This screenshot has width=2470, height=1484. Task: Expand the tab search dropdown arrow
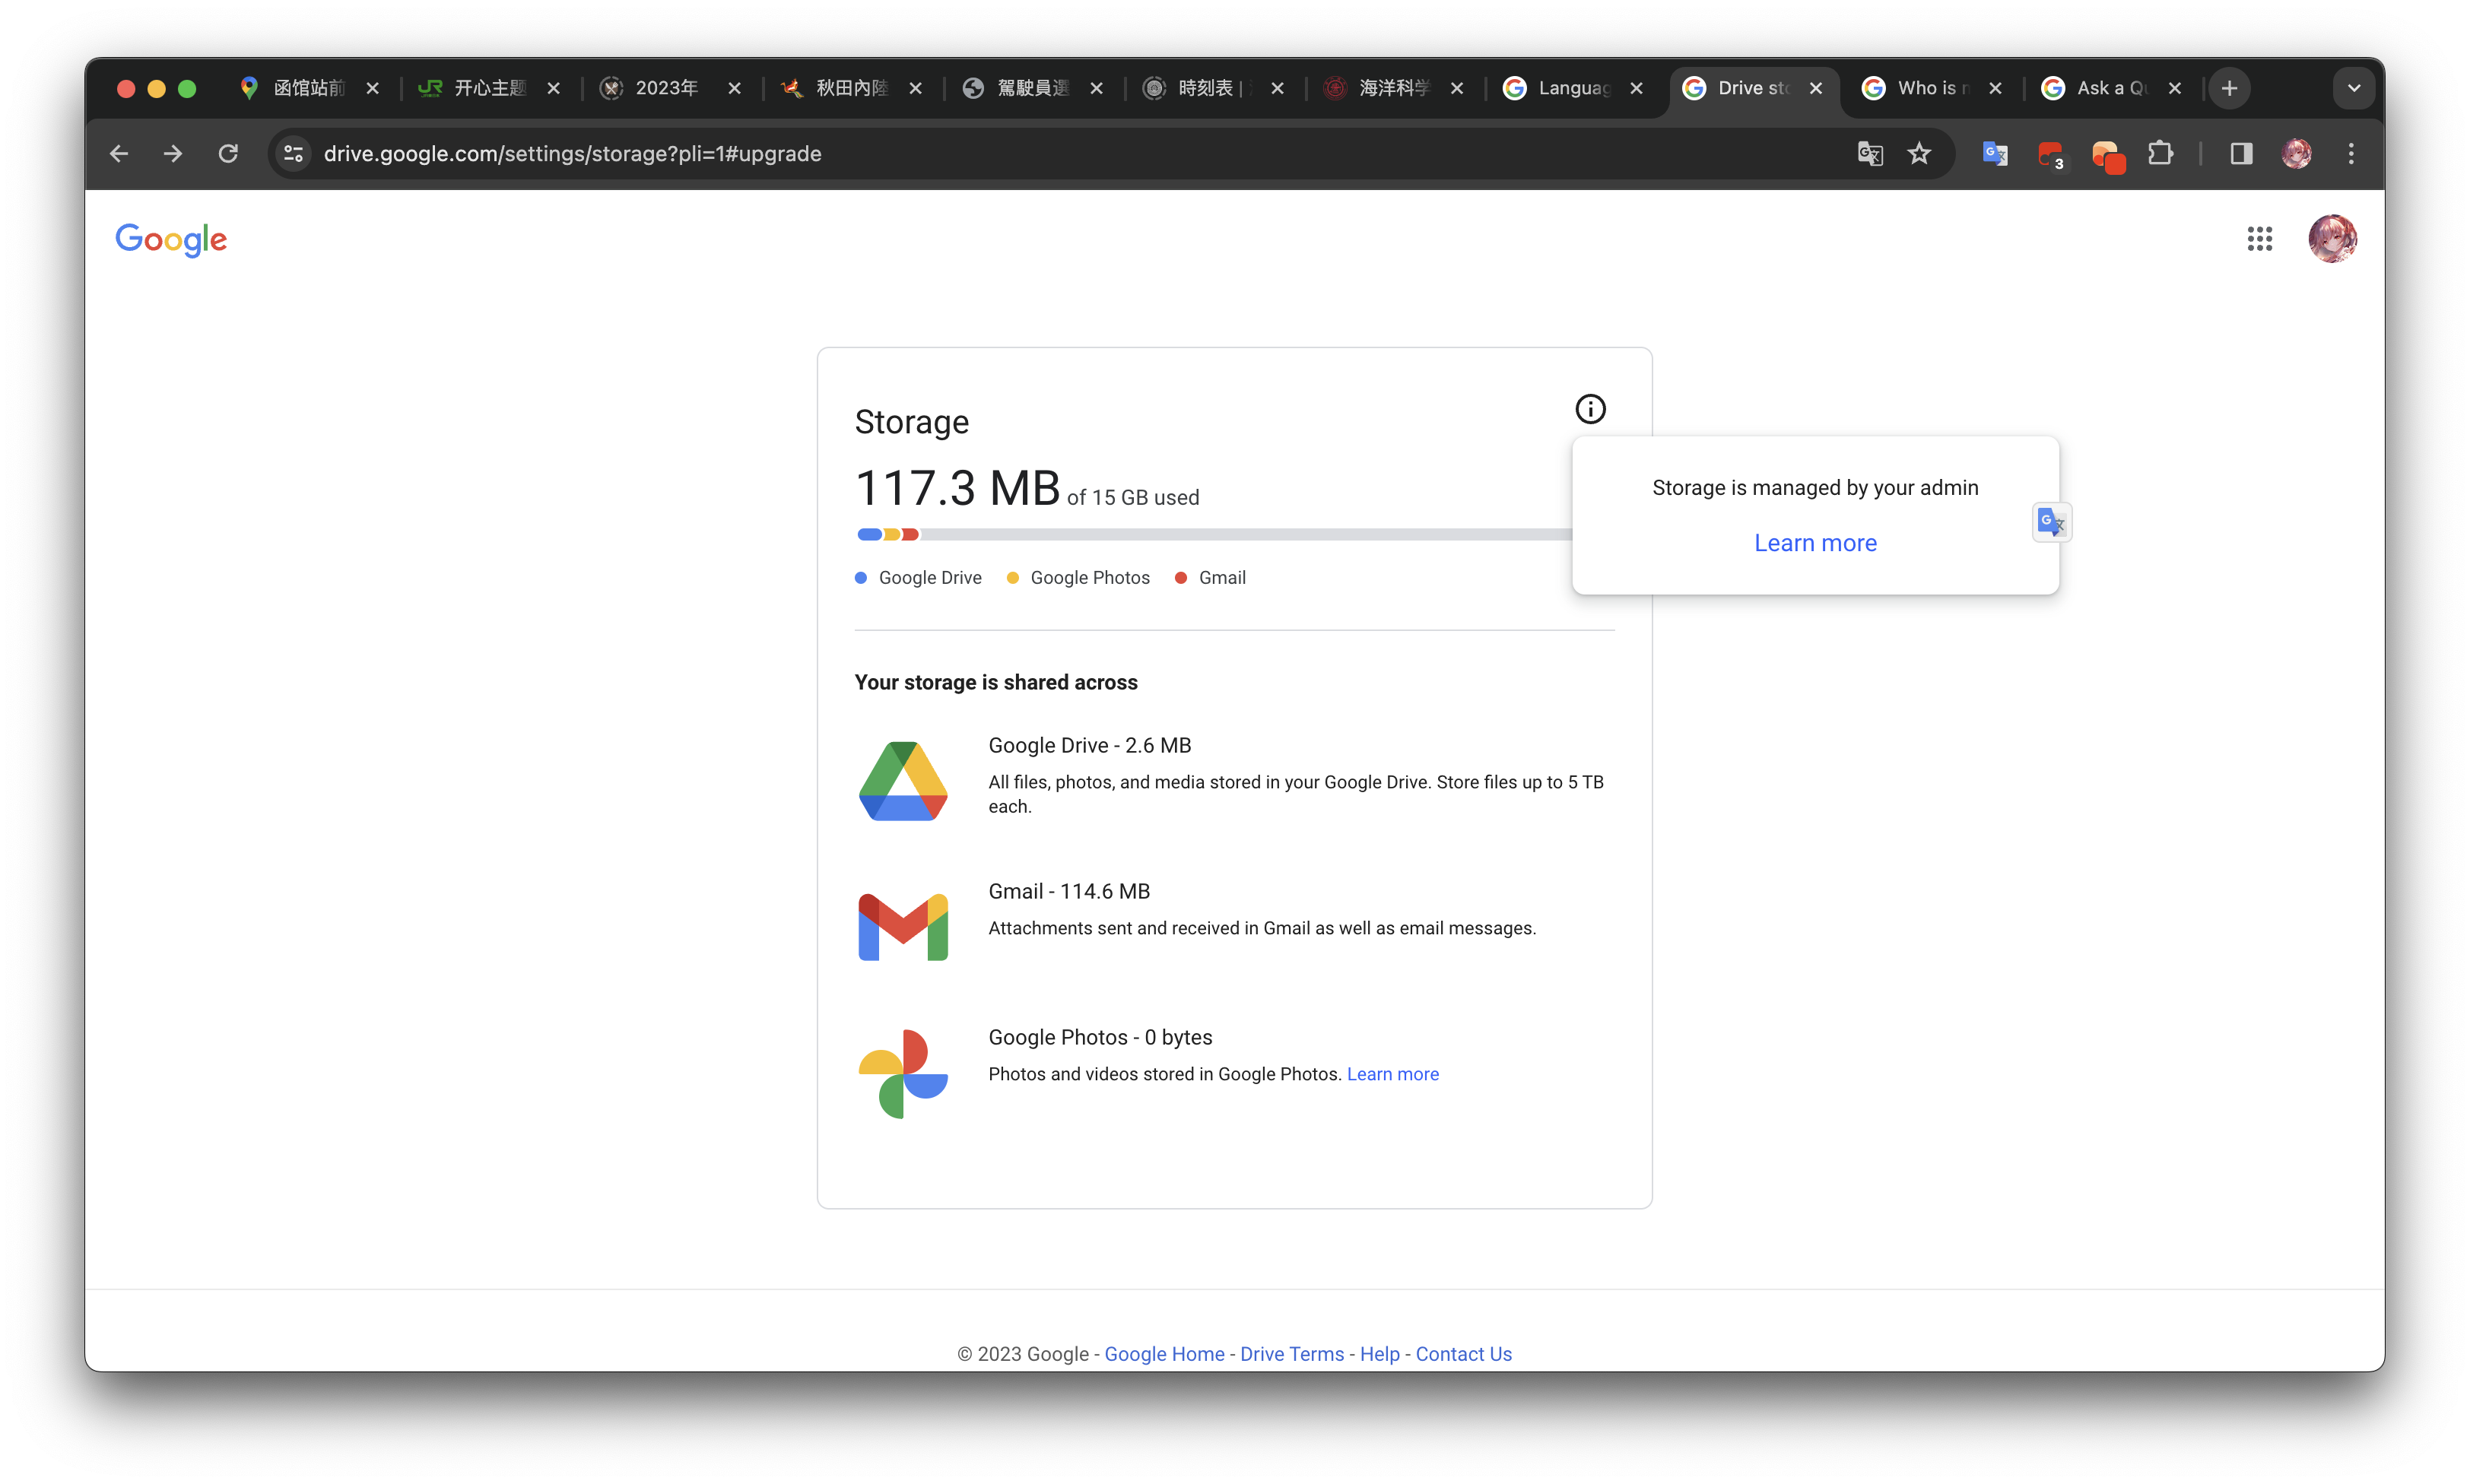tap(2354, 88)
